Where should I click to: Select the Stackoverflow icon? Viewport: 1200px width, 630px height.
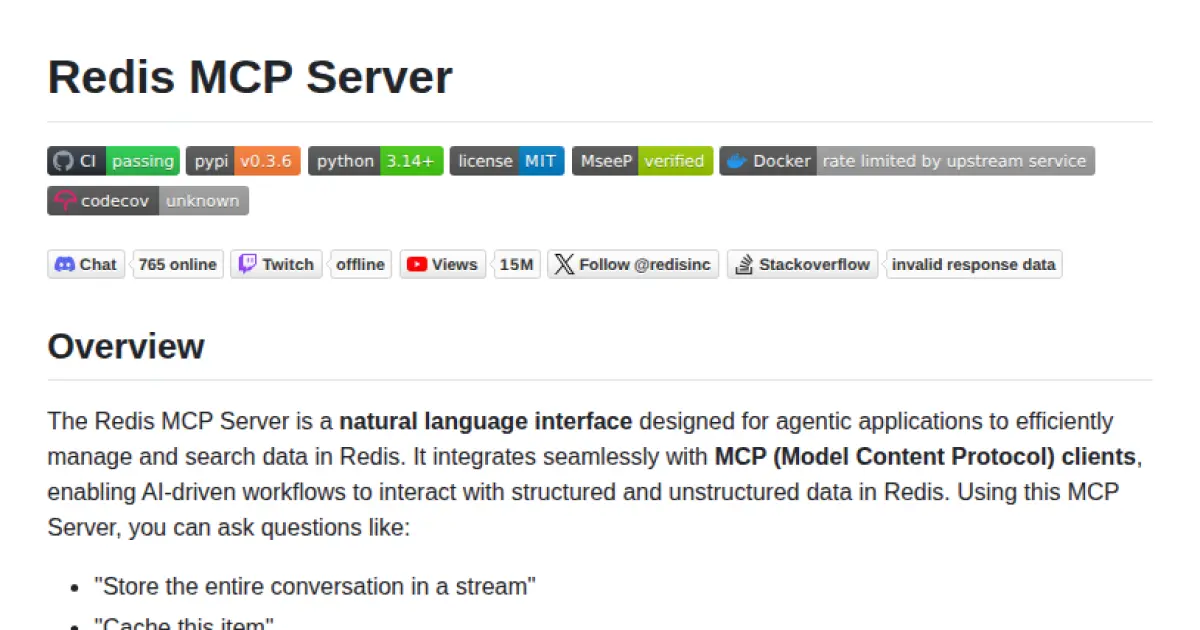(x=744, y=264)
